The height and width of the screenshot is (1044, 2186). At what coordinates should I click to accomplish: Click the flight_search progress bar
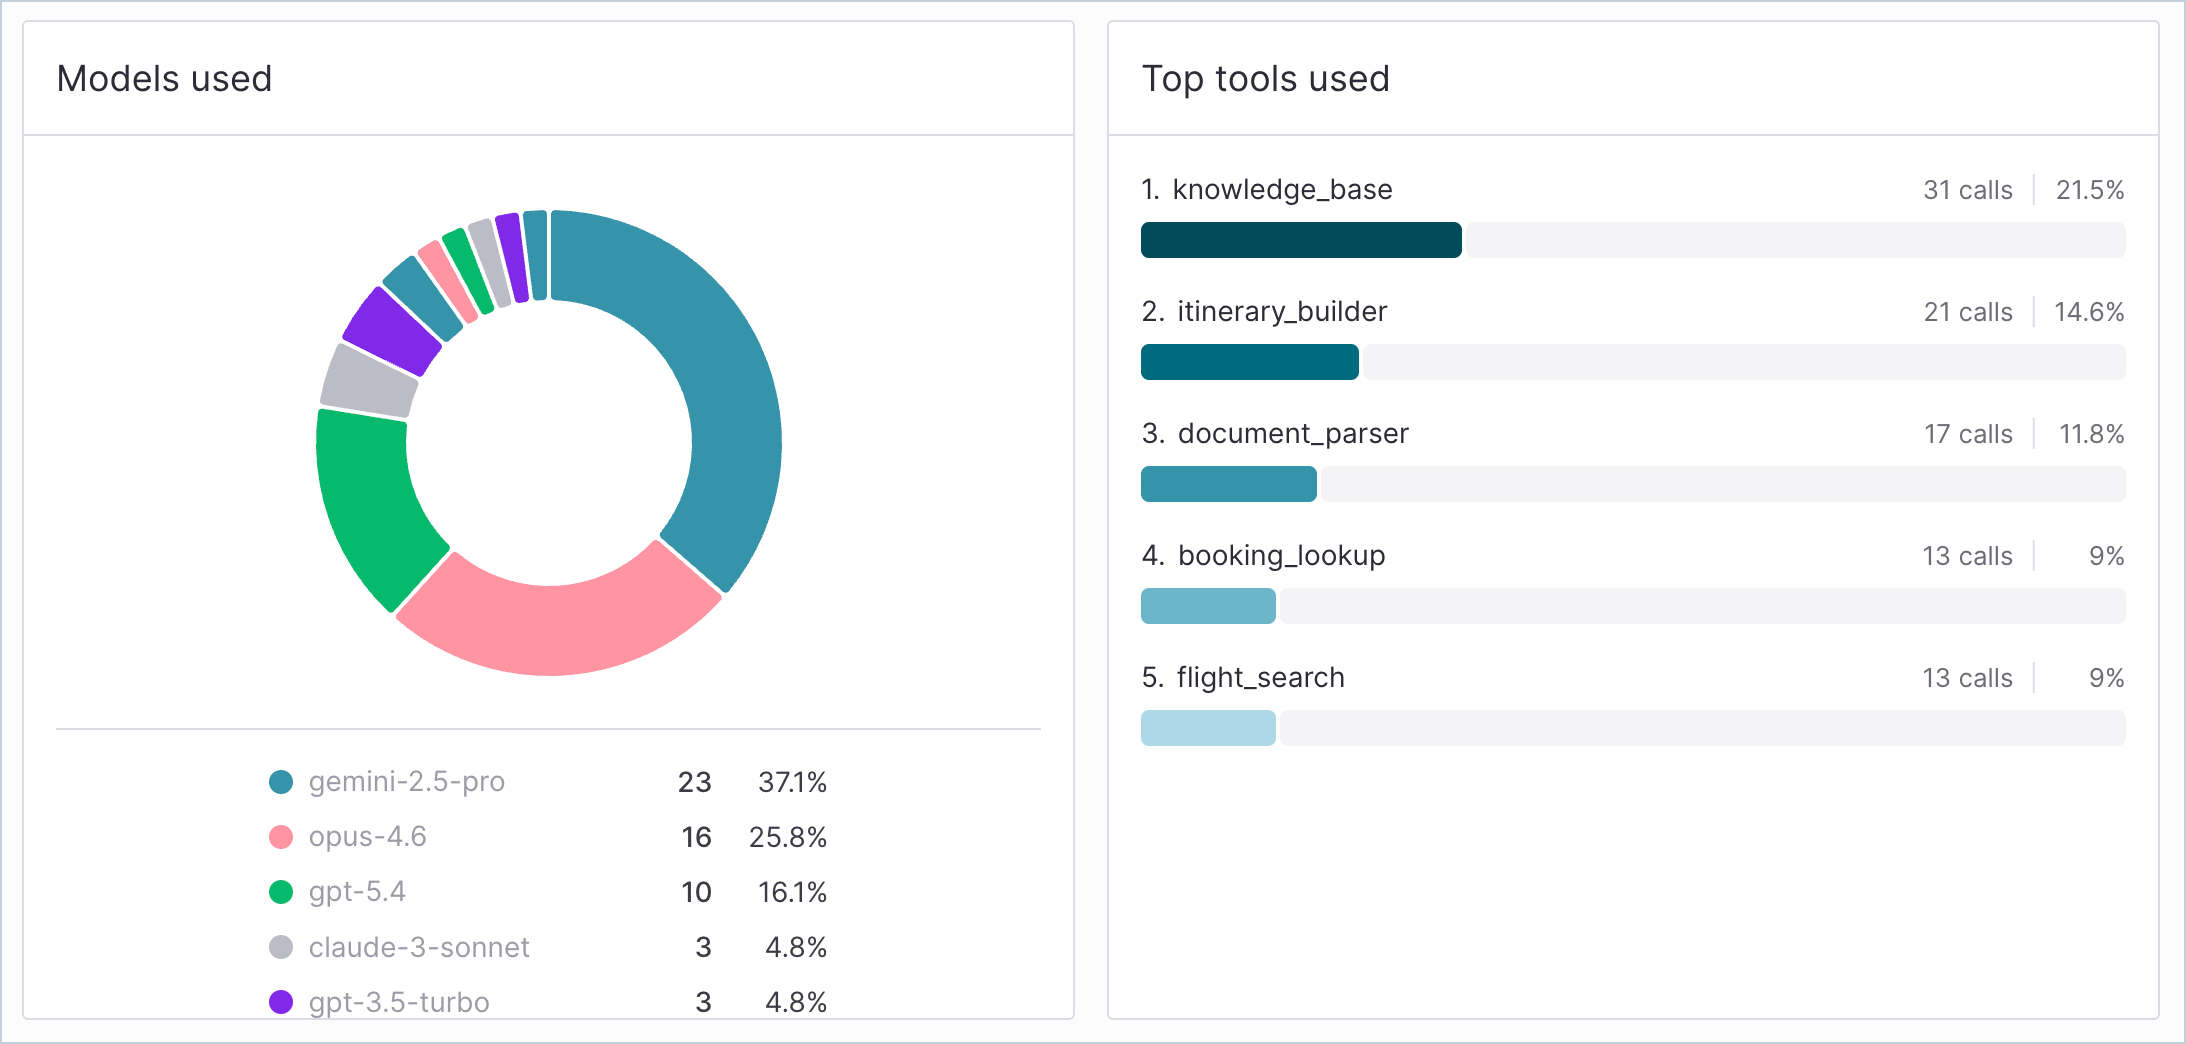(1633, 728)
